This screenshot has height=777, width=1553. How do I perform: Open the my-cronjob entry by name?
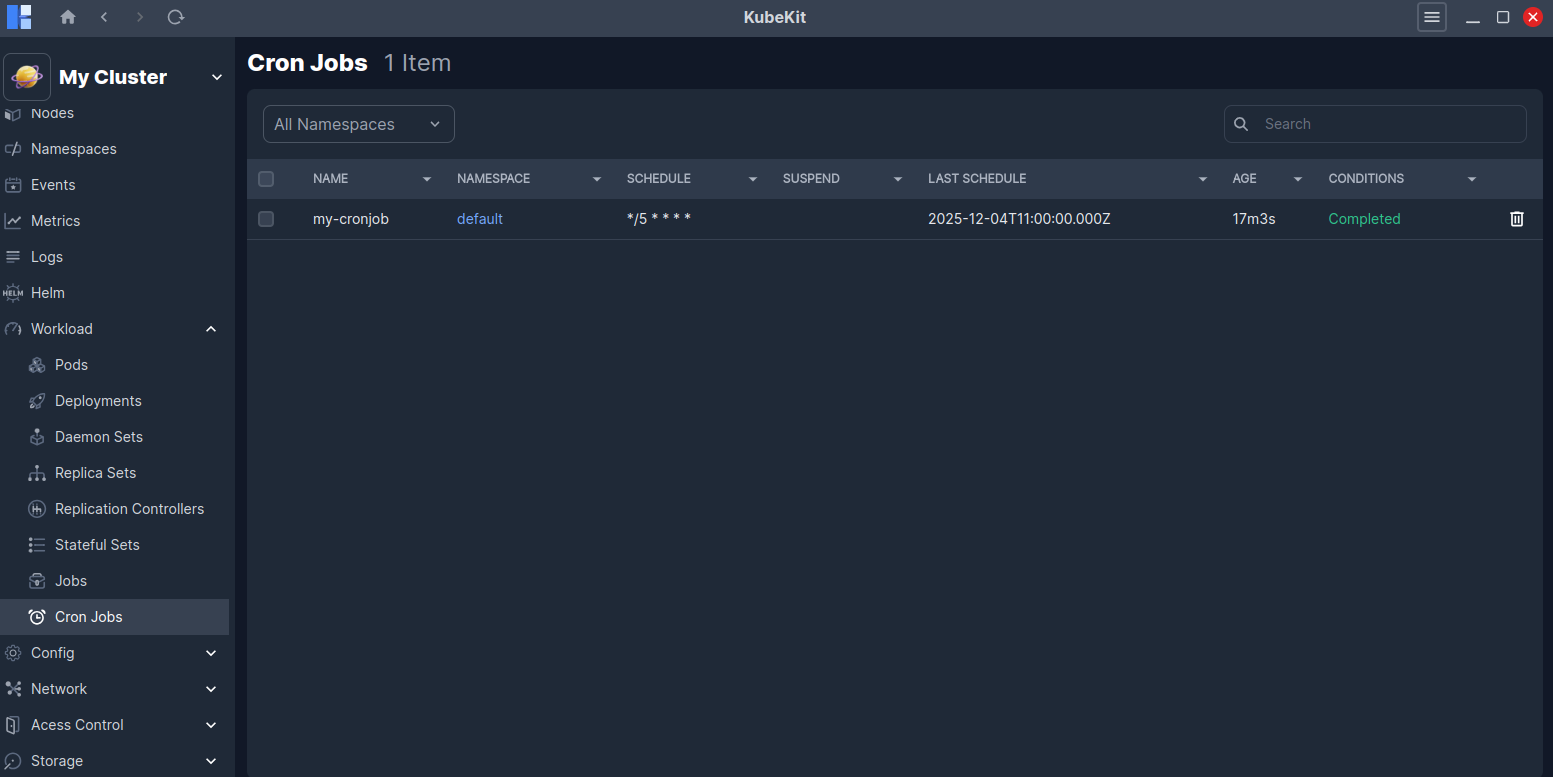[350, 219]
